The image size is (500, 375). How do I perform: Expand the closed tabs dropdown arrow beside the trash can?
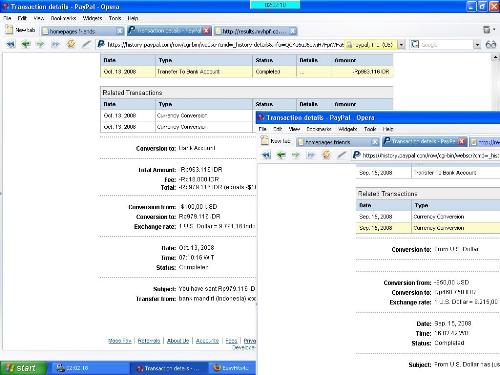tap(494, 30)
